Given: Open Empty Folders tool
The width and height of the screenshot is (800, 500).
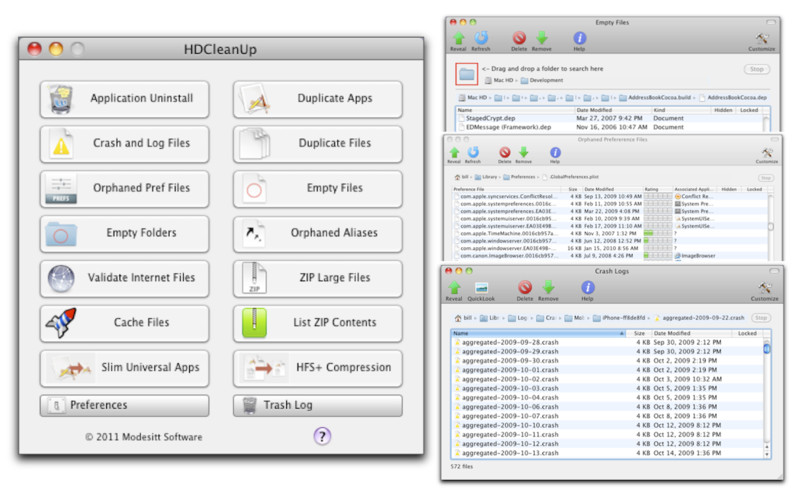Looking at the screenshot, I should [x=124, y=233].
